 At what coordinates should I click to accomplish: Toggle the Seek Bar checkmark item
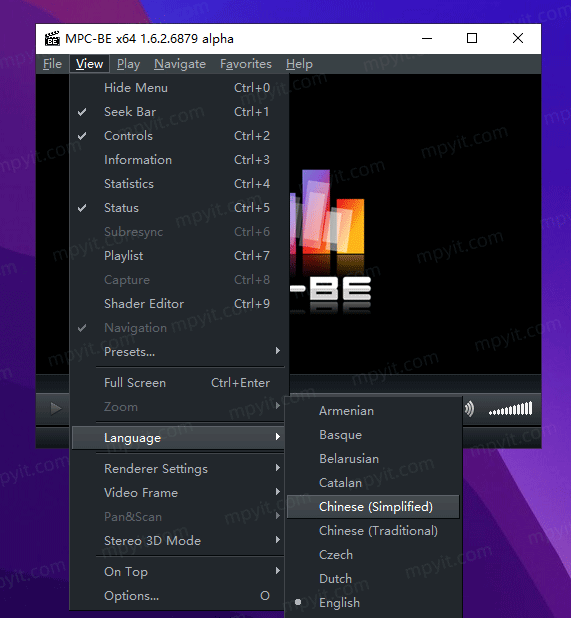(179, 112)
